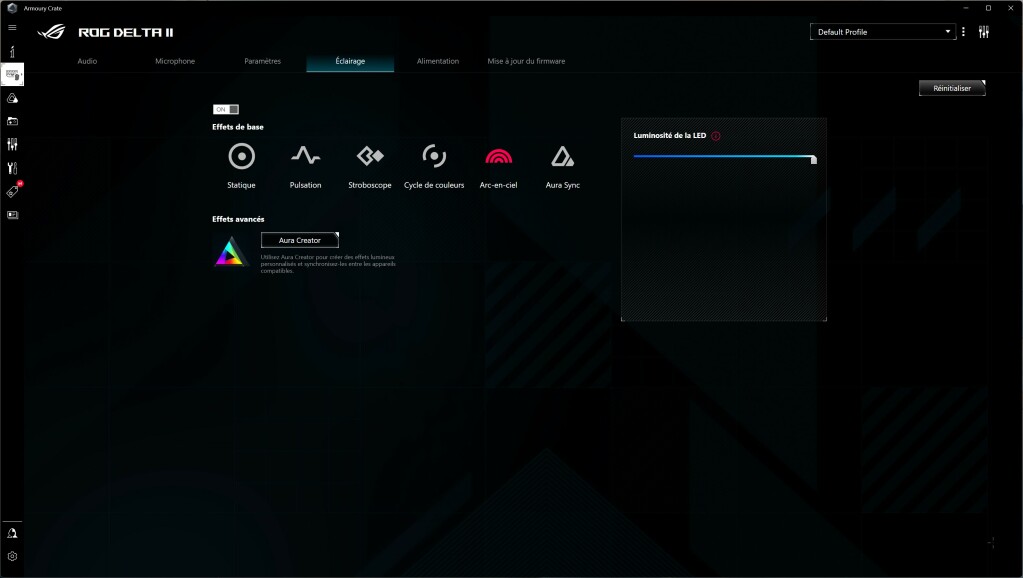Click the ROG logo in header
Screen dimensions: 1023x578
pos(52,31)
